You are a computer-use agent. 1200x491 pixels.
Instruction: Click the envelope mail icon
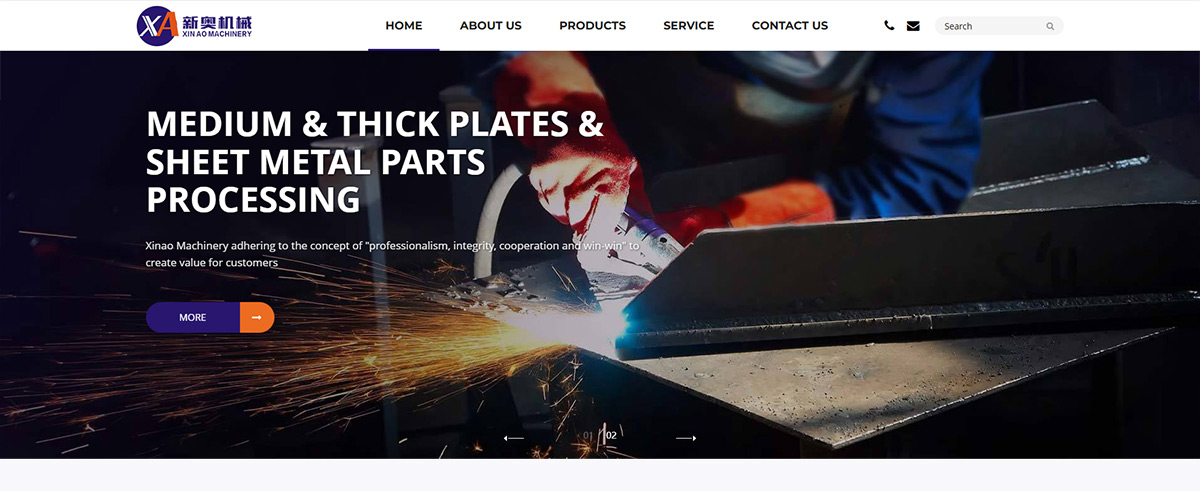tap(913, 26)
